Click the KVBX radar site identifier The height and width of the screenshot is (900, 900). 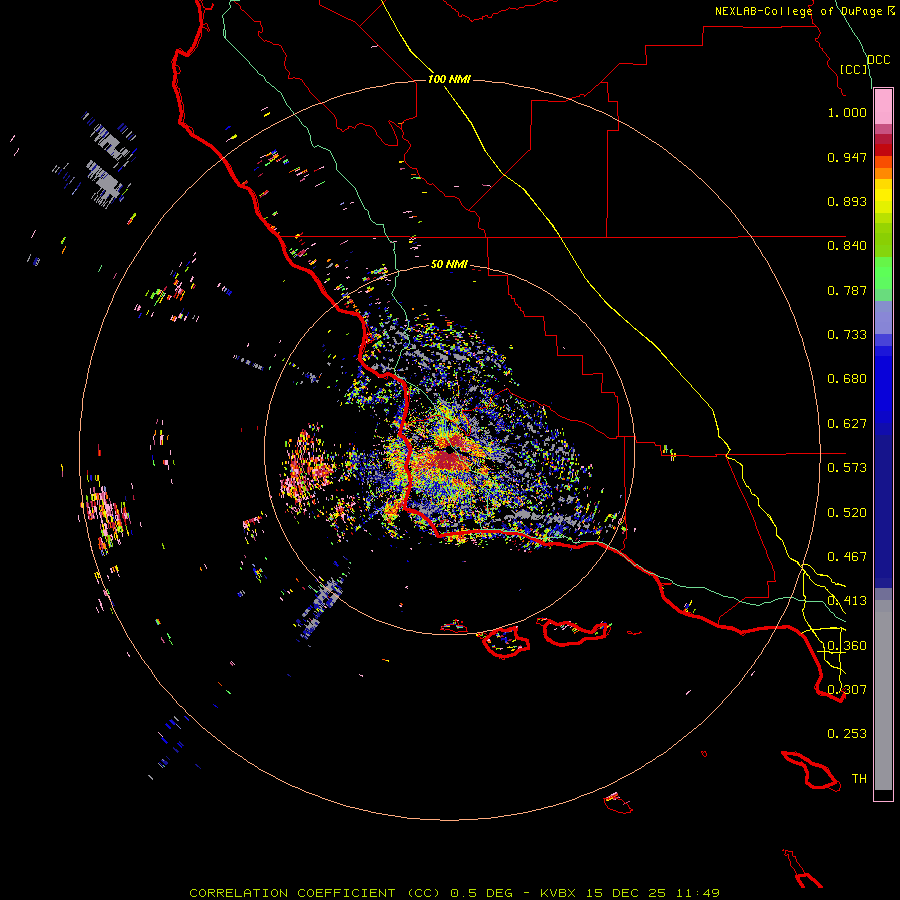pos(557,893)
